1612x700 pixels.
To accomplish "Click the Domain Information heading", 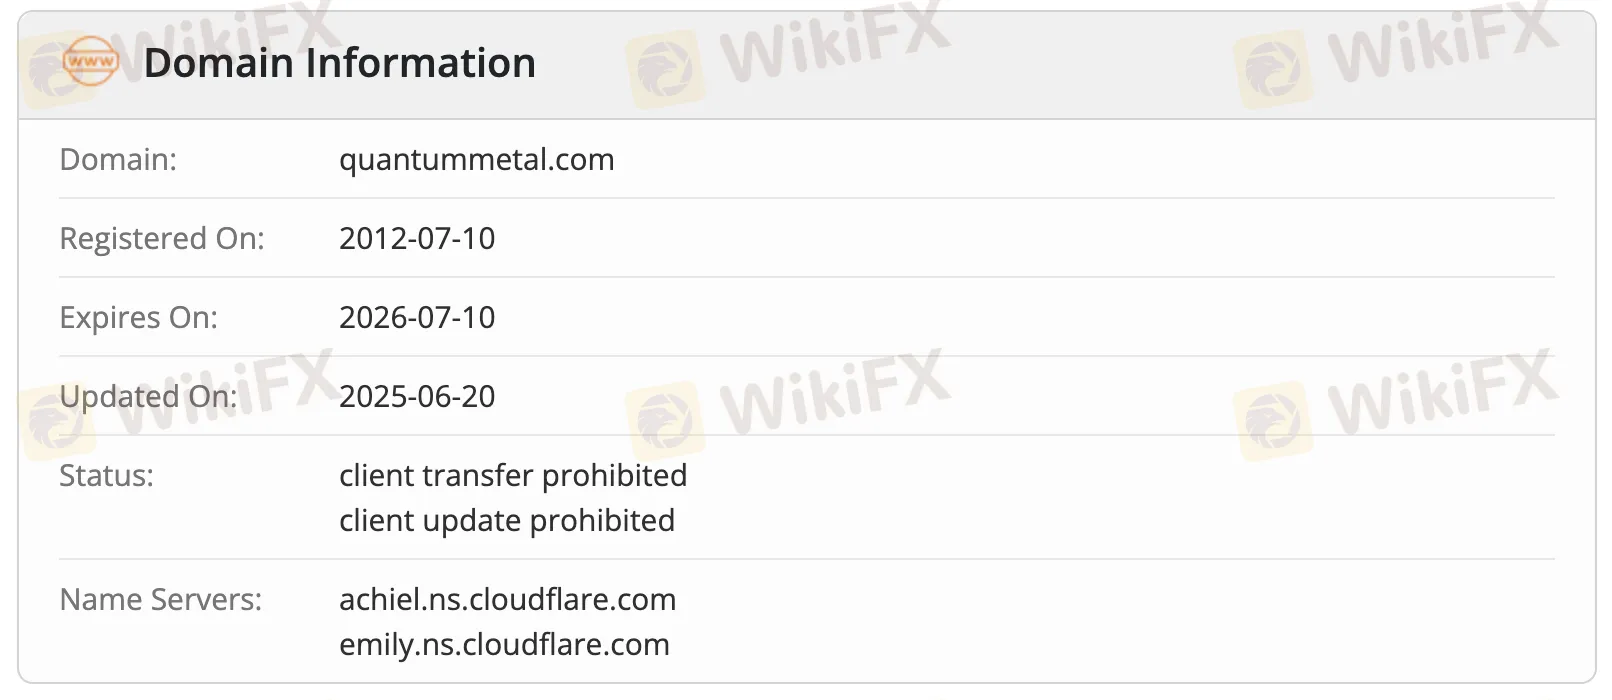I will pyautogui.click(x=340, y=63).
